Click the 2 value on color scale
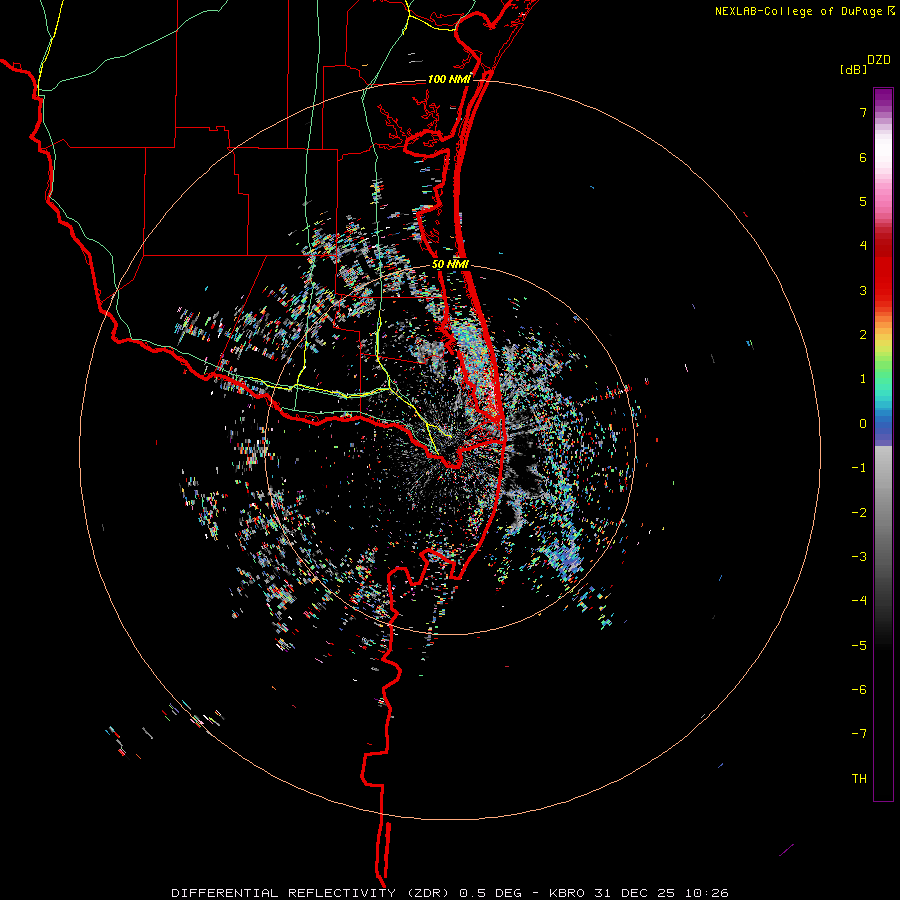The image size is (900, 900). coord(863,334)
